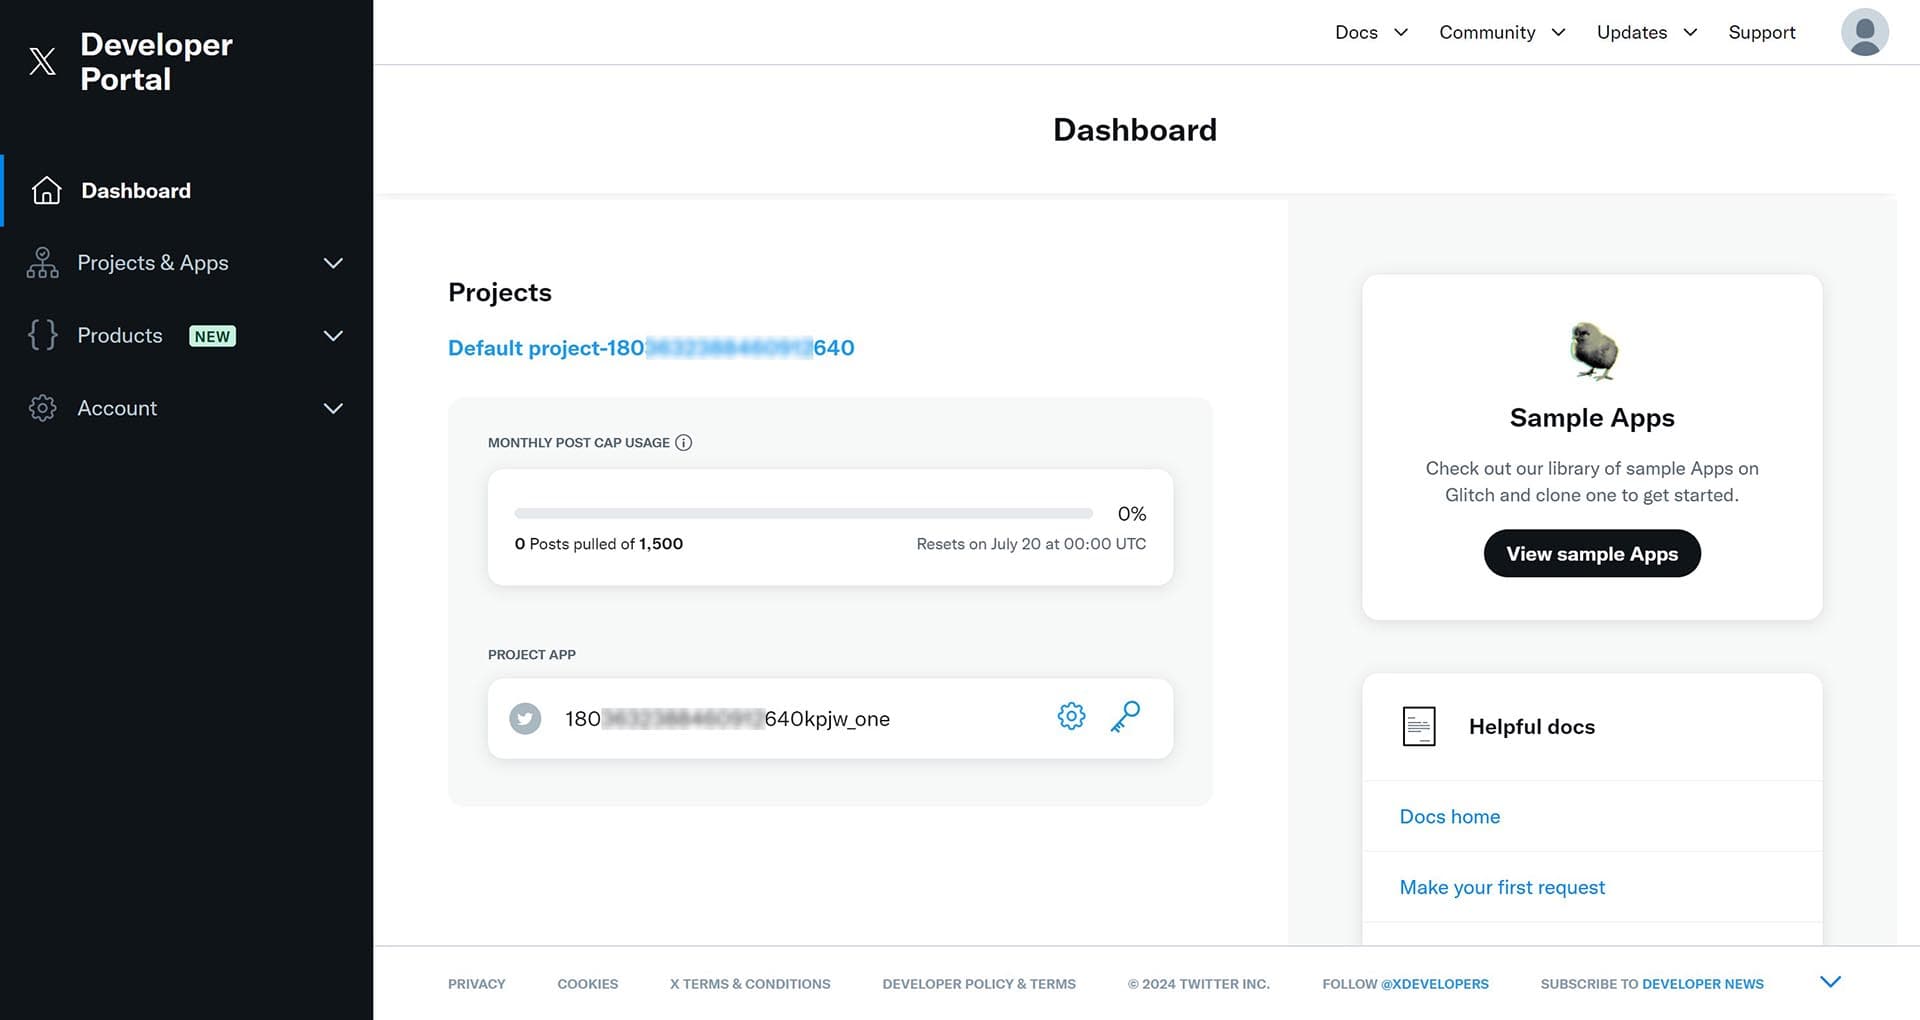Click the Twitter bird icon next to app name
Viewport: 1920px width, 1020px height.
(x=524, y=718)
